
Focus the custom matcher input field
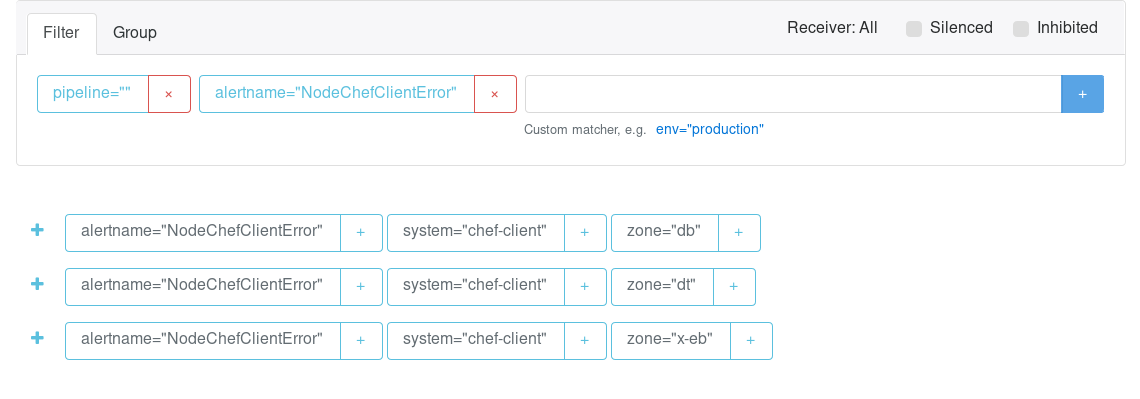pyautogui.click(x=793, y=94)
